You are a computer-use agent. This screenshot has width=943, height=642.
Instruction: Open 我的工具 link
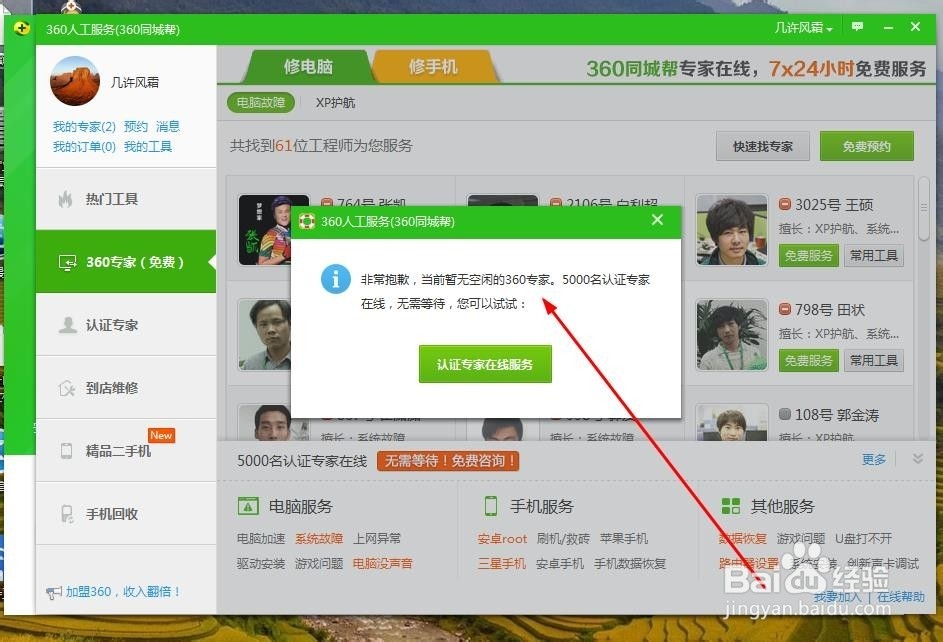(148, 147)
